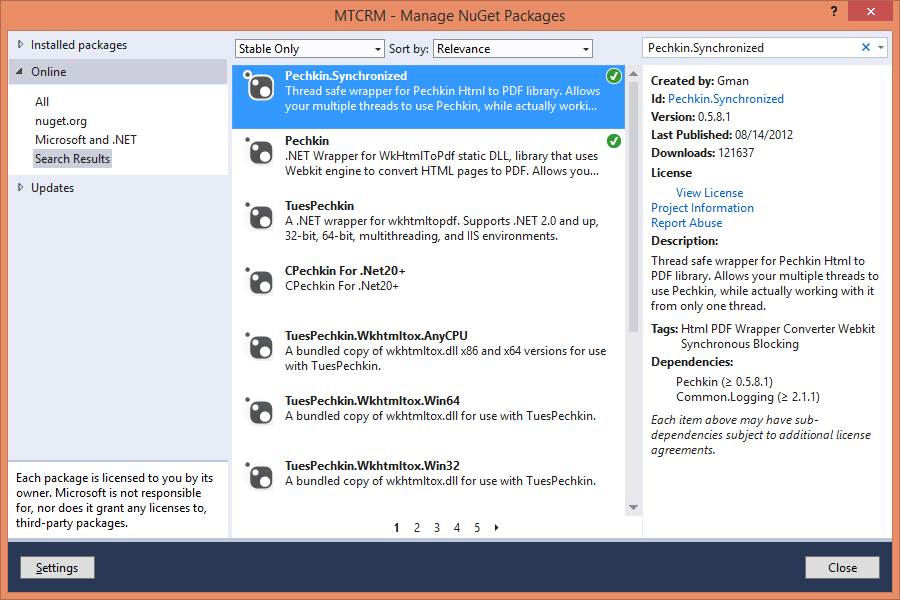This screenshot has height=600, width=900.
Task: Open the Stable Only dropdown
Action: click(309, 49)
